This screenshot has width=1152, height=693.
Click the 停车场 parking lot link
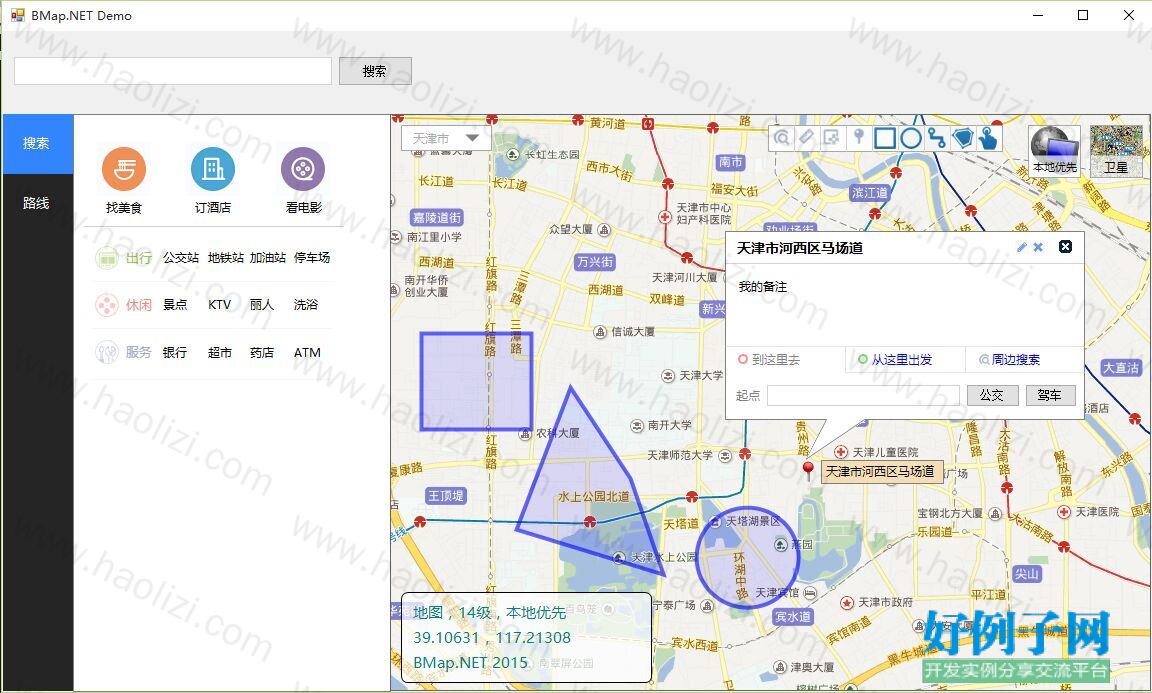coord(312,258)
